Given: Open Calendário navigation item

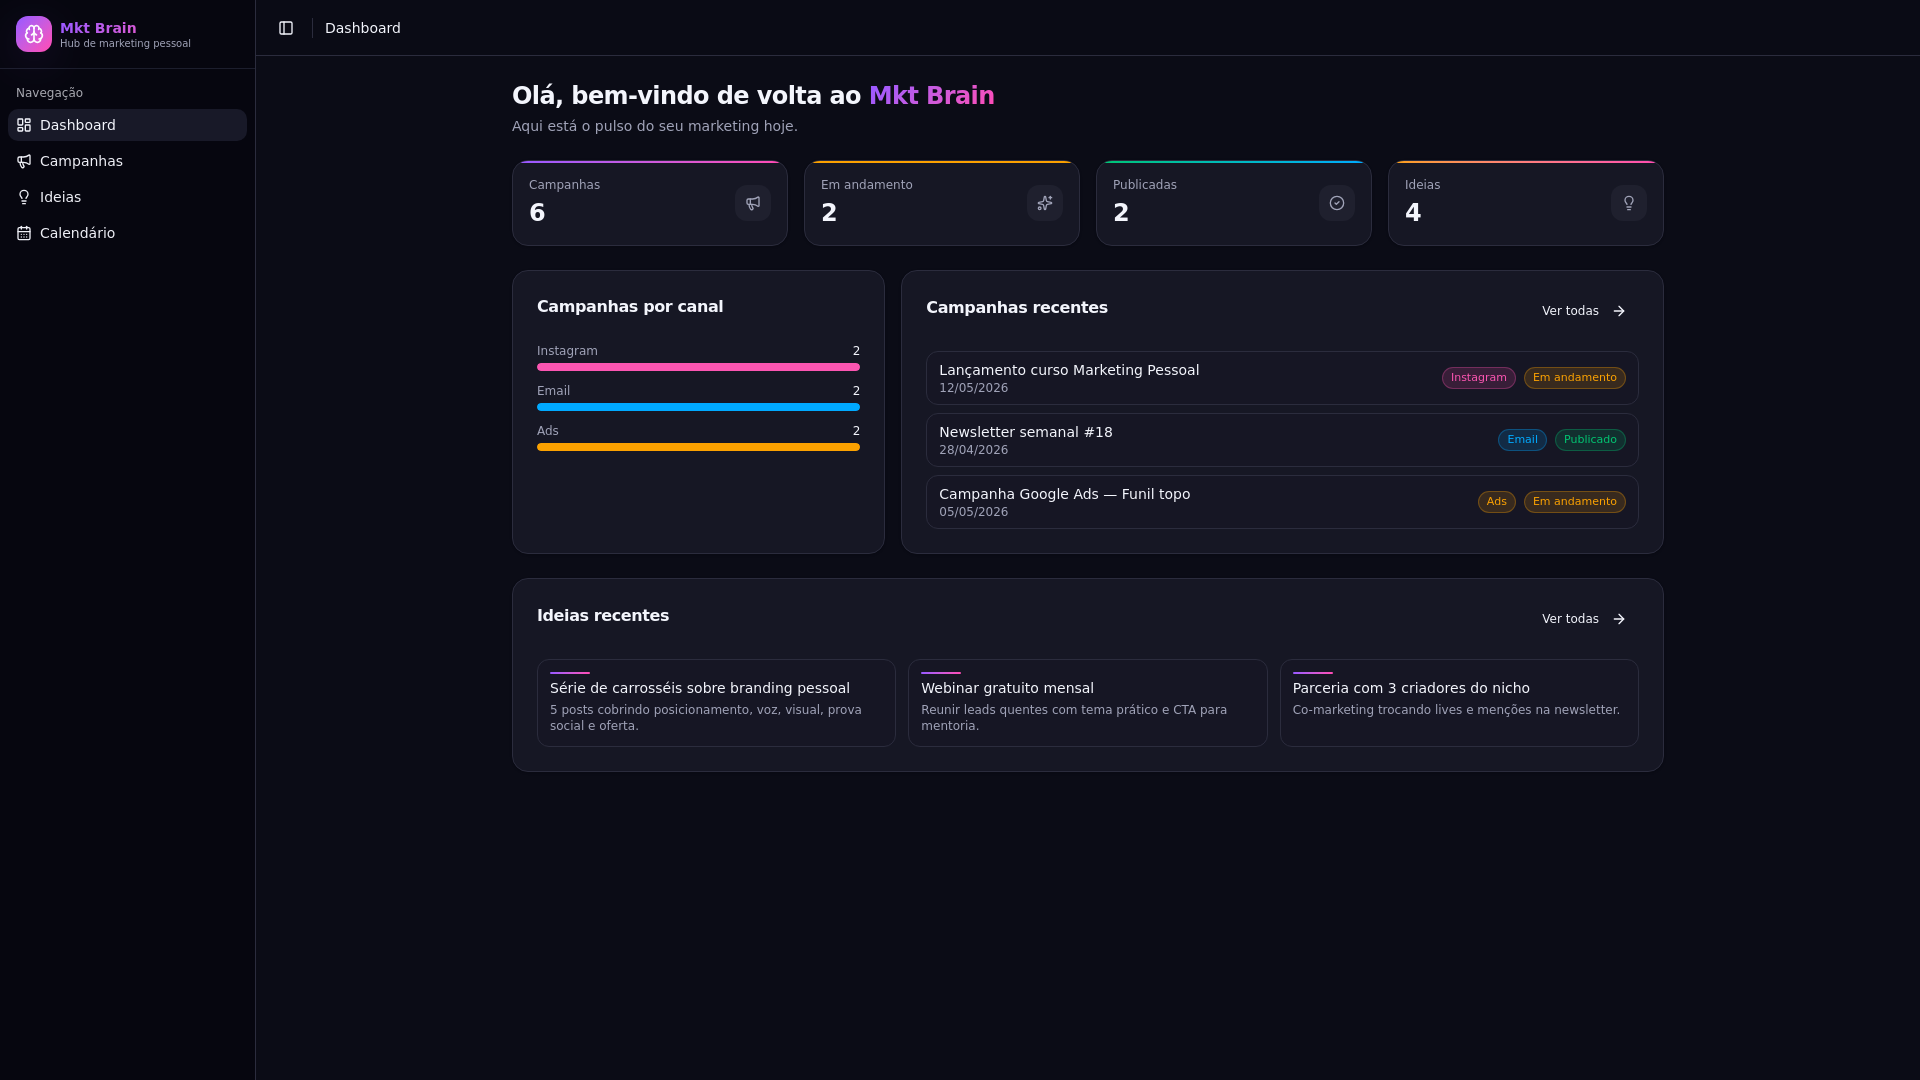Looking at the screenshot, I should click(x=127, y=233).
